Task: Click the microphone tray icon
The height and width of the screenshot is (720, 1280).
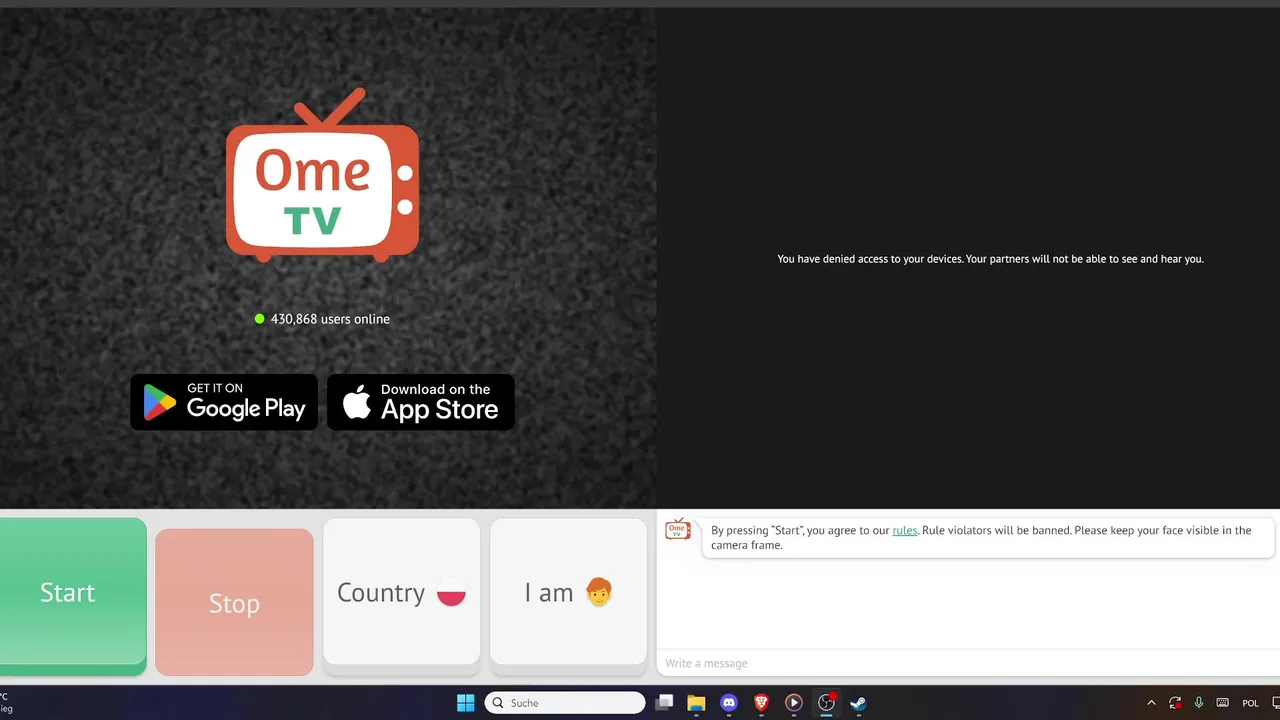Action: tap(1199, 703)
